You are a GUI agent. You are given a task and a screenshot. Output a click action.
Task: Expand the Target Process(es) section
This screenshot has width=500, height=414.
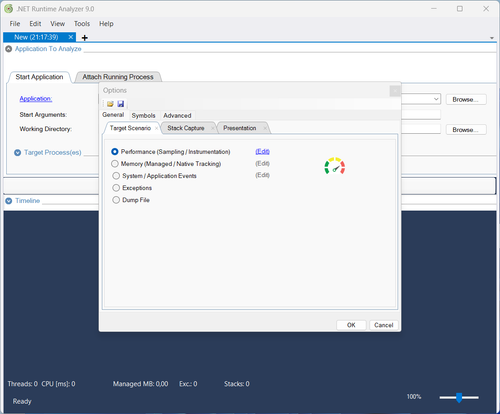[18, 153]
